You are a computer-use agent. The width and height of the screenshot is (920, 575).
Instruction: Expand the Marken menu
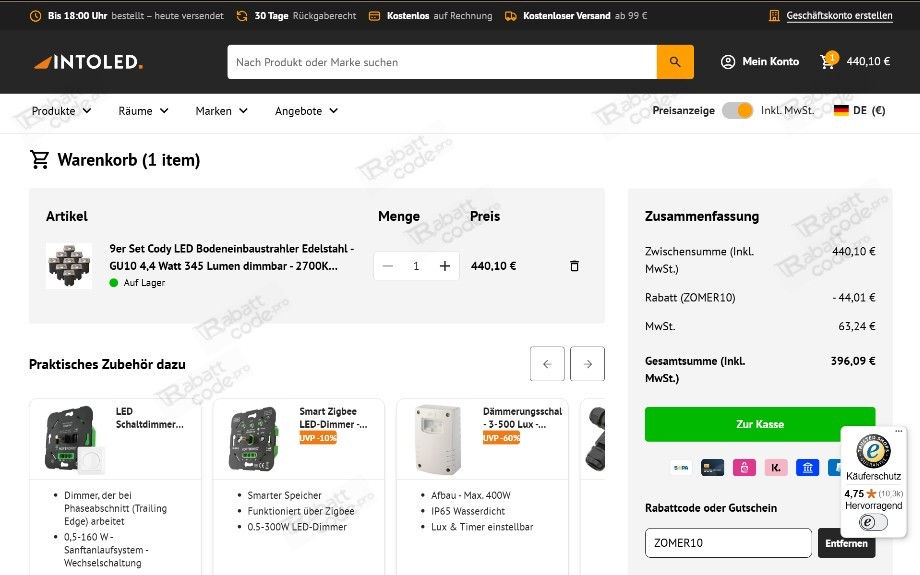pyautogui.click(x=221, y=111)
